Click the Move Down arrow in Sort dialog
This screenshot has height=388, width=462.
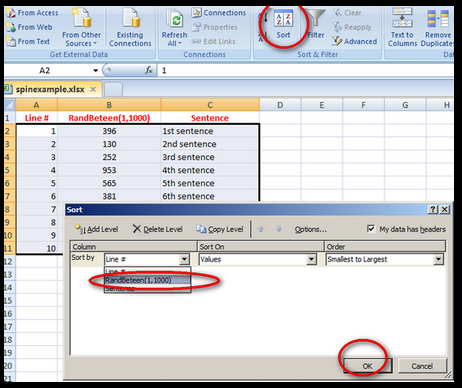click(279, 229)
